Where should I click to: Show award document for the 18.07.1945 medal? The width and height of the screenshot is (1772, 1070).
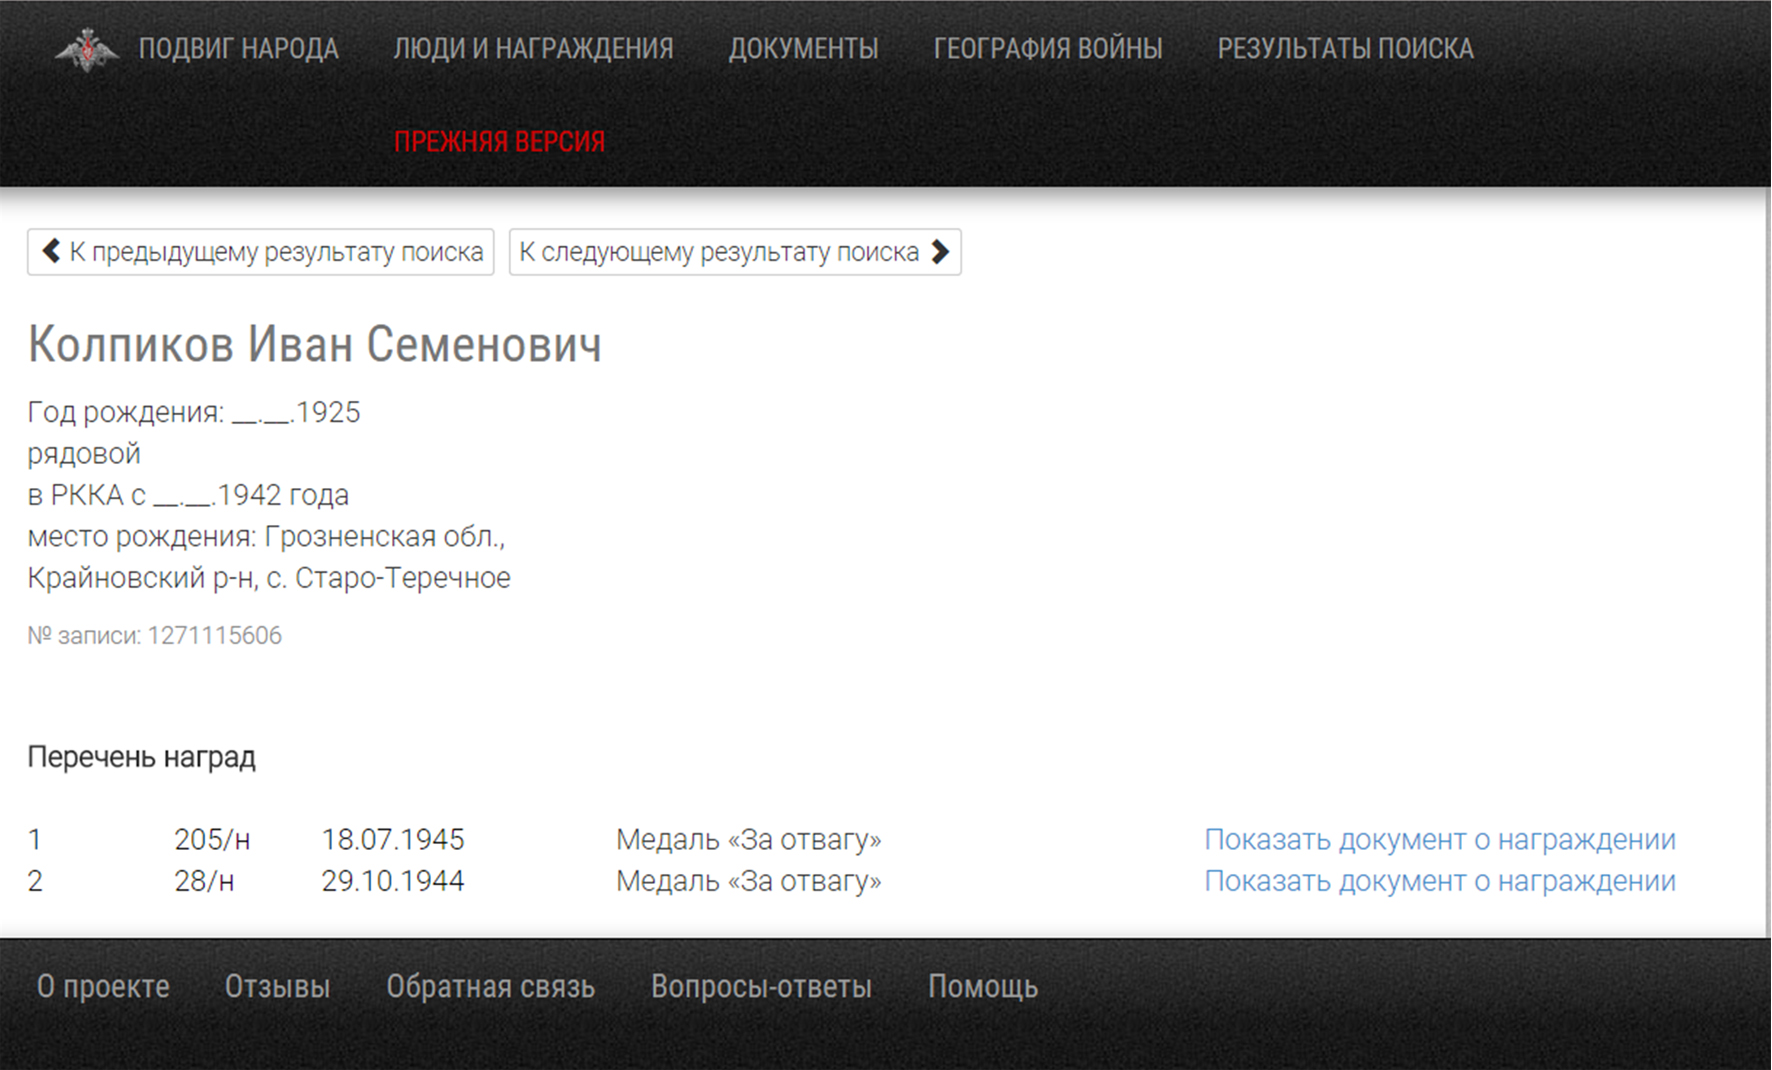[1439, 840]
